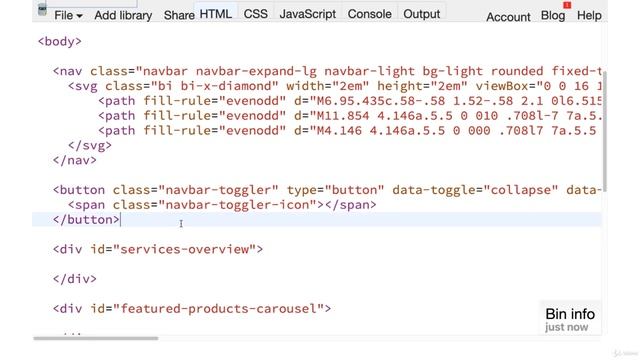Open the Help menu
Image resolution: width=640 pixels, height=360 pixels.
click(589, 16)
